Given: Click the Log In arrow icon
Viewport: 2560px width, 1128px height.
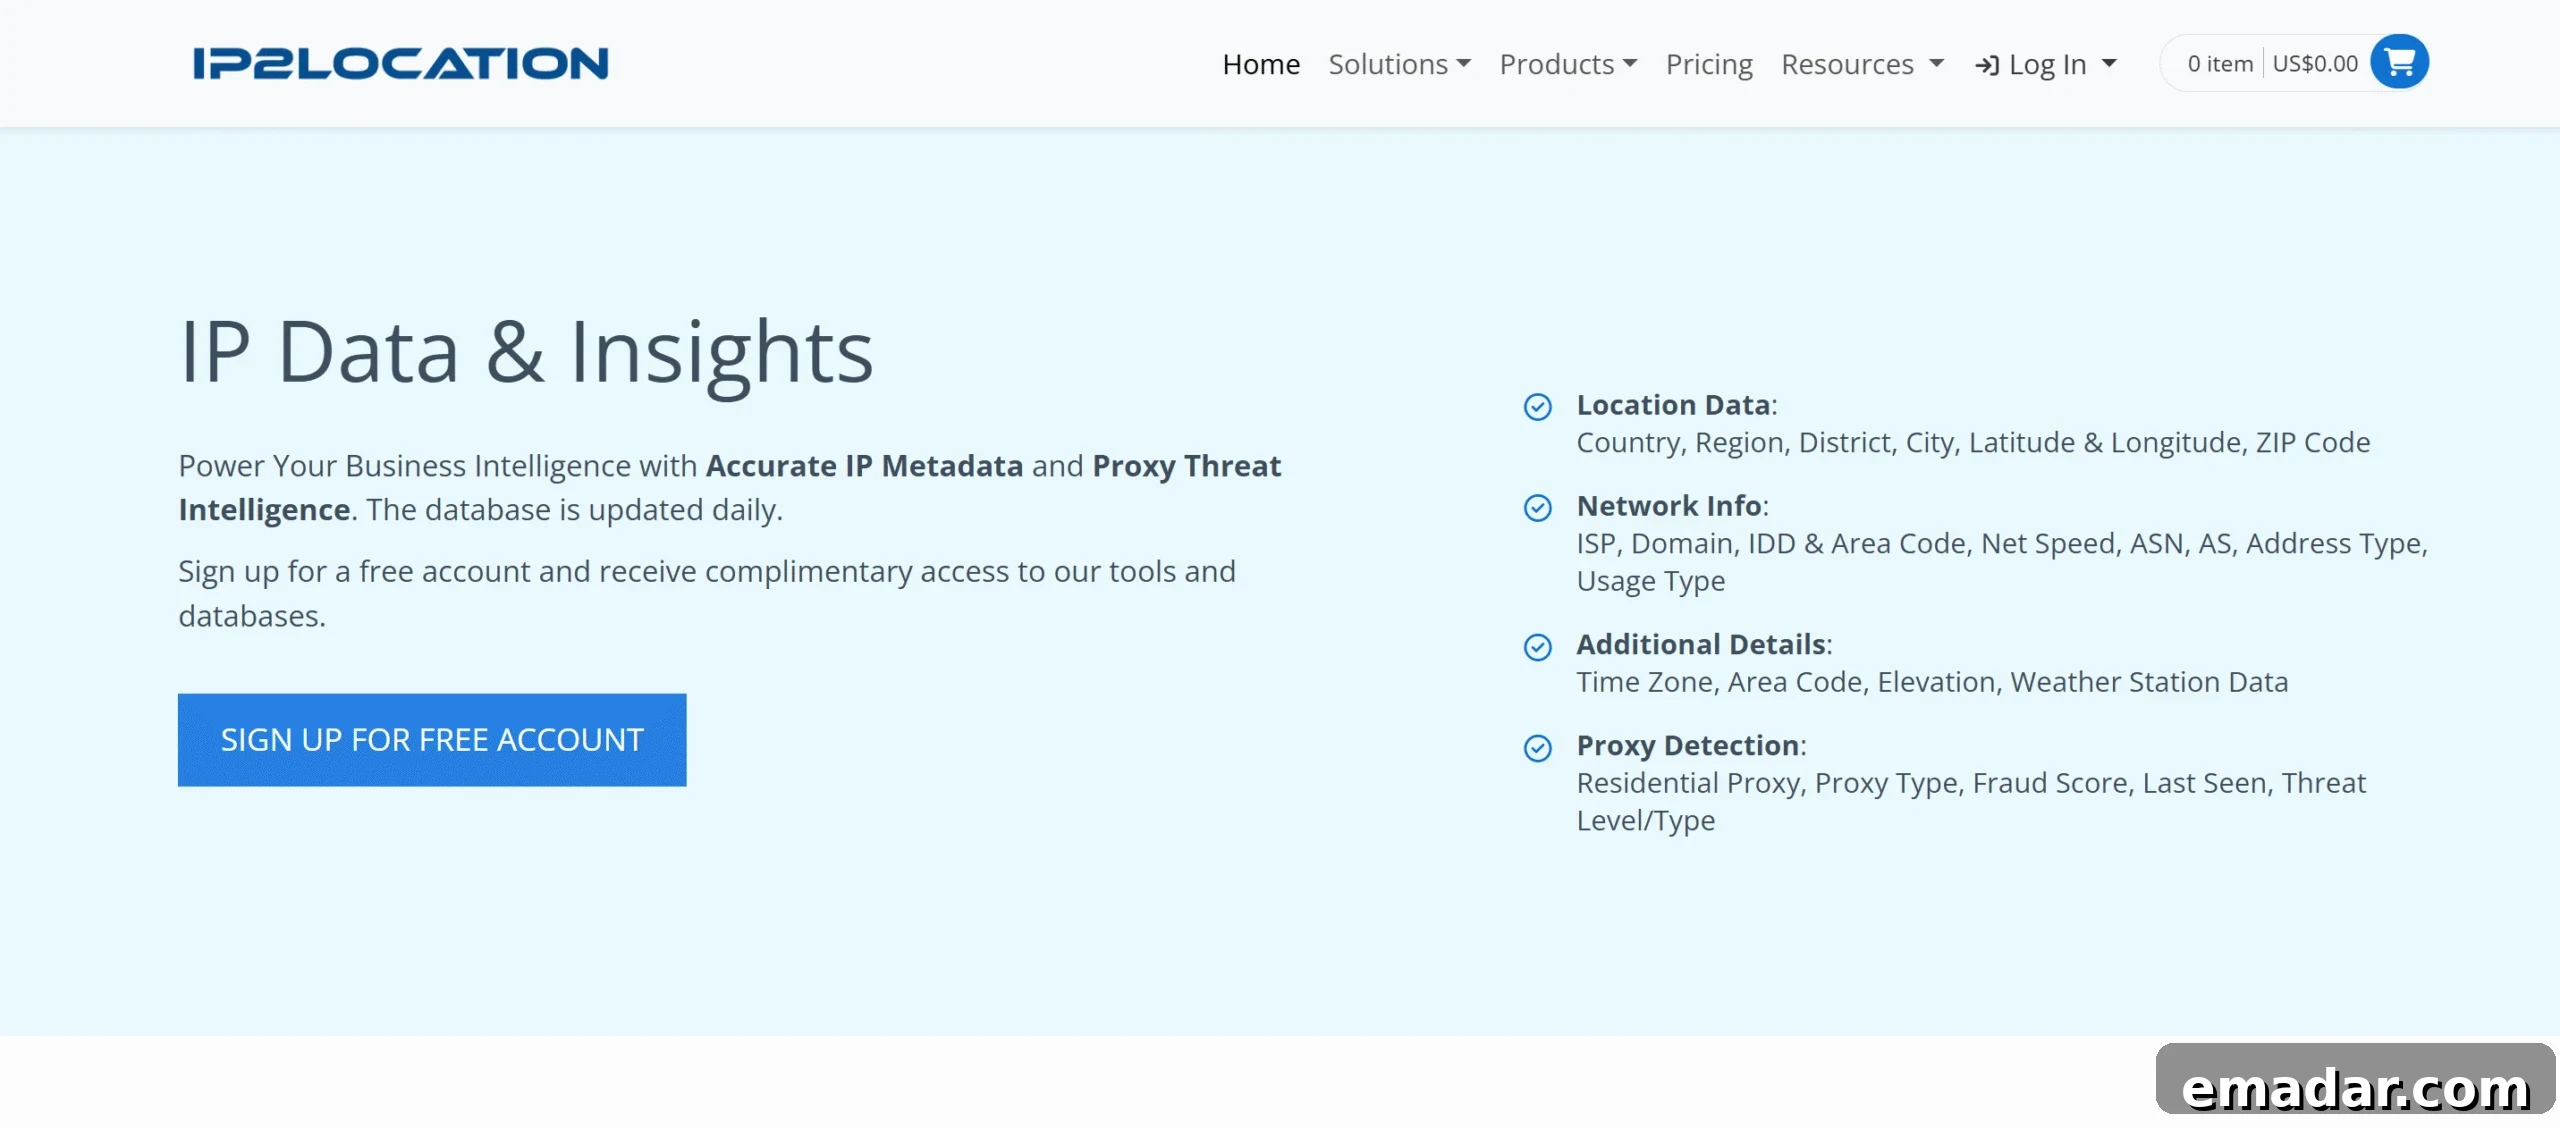Looking at the screenshot, I should point(1987,65).
